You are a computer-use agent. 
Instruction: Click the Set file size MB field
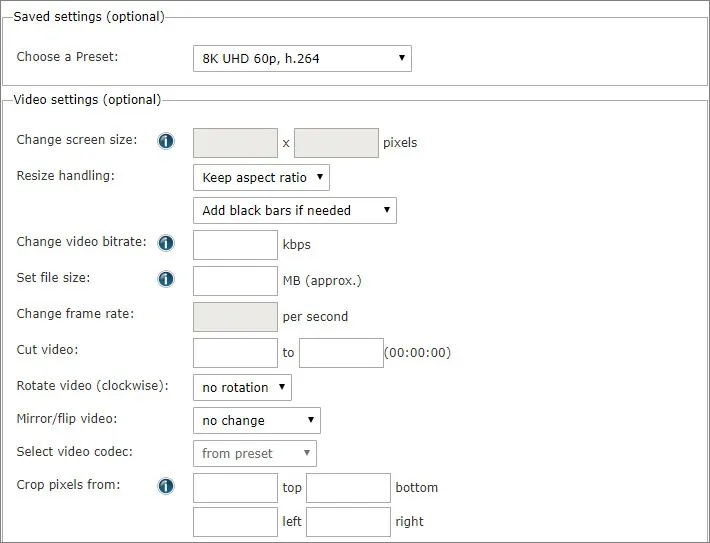[x=235, y=281]
